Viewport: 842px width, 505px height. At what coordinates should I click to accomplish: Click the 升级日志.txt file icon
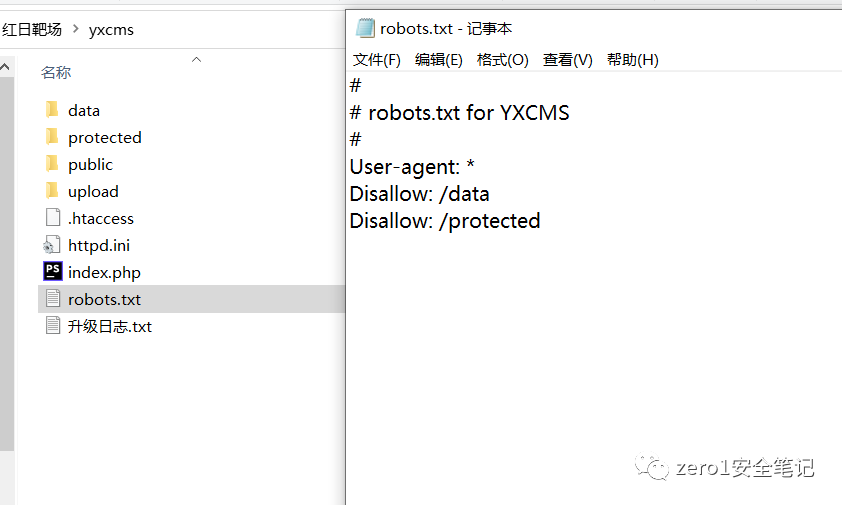[x=53, y=326]
